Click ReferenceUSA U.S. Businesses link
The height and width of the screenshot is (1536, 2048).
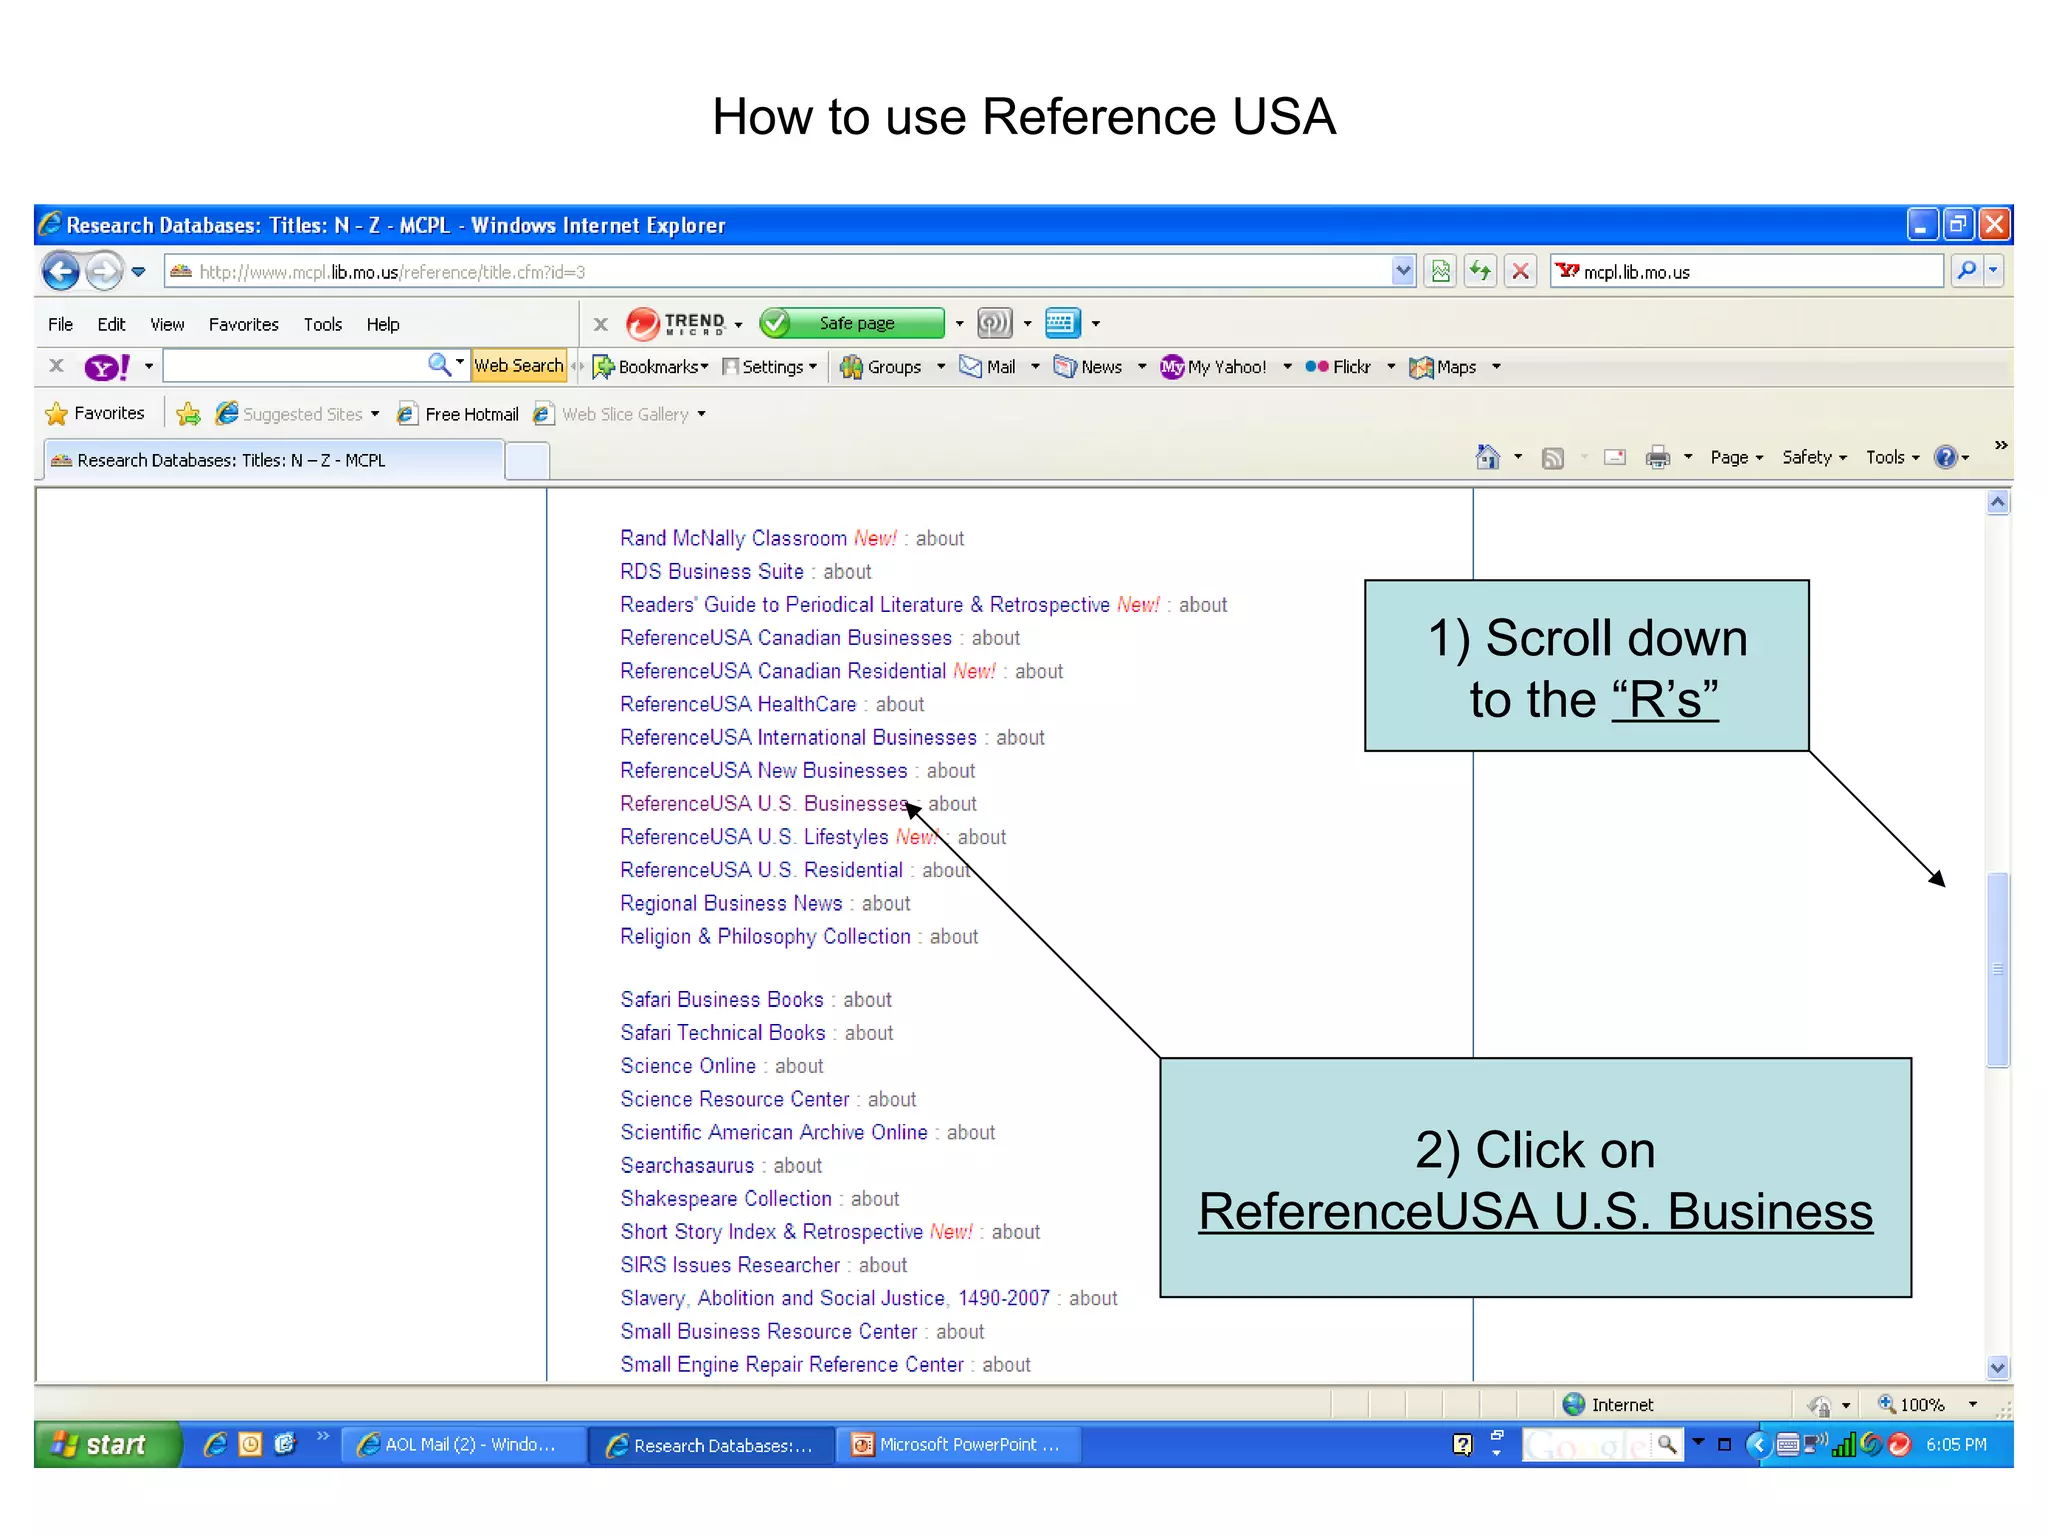[x=763, y=804]
